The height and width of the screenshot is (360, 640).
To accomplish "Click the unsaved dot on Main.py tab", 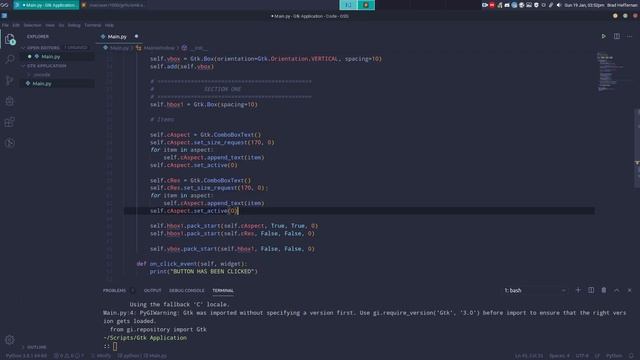I will point(136,36).
